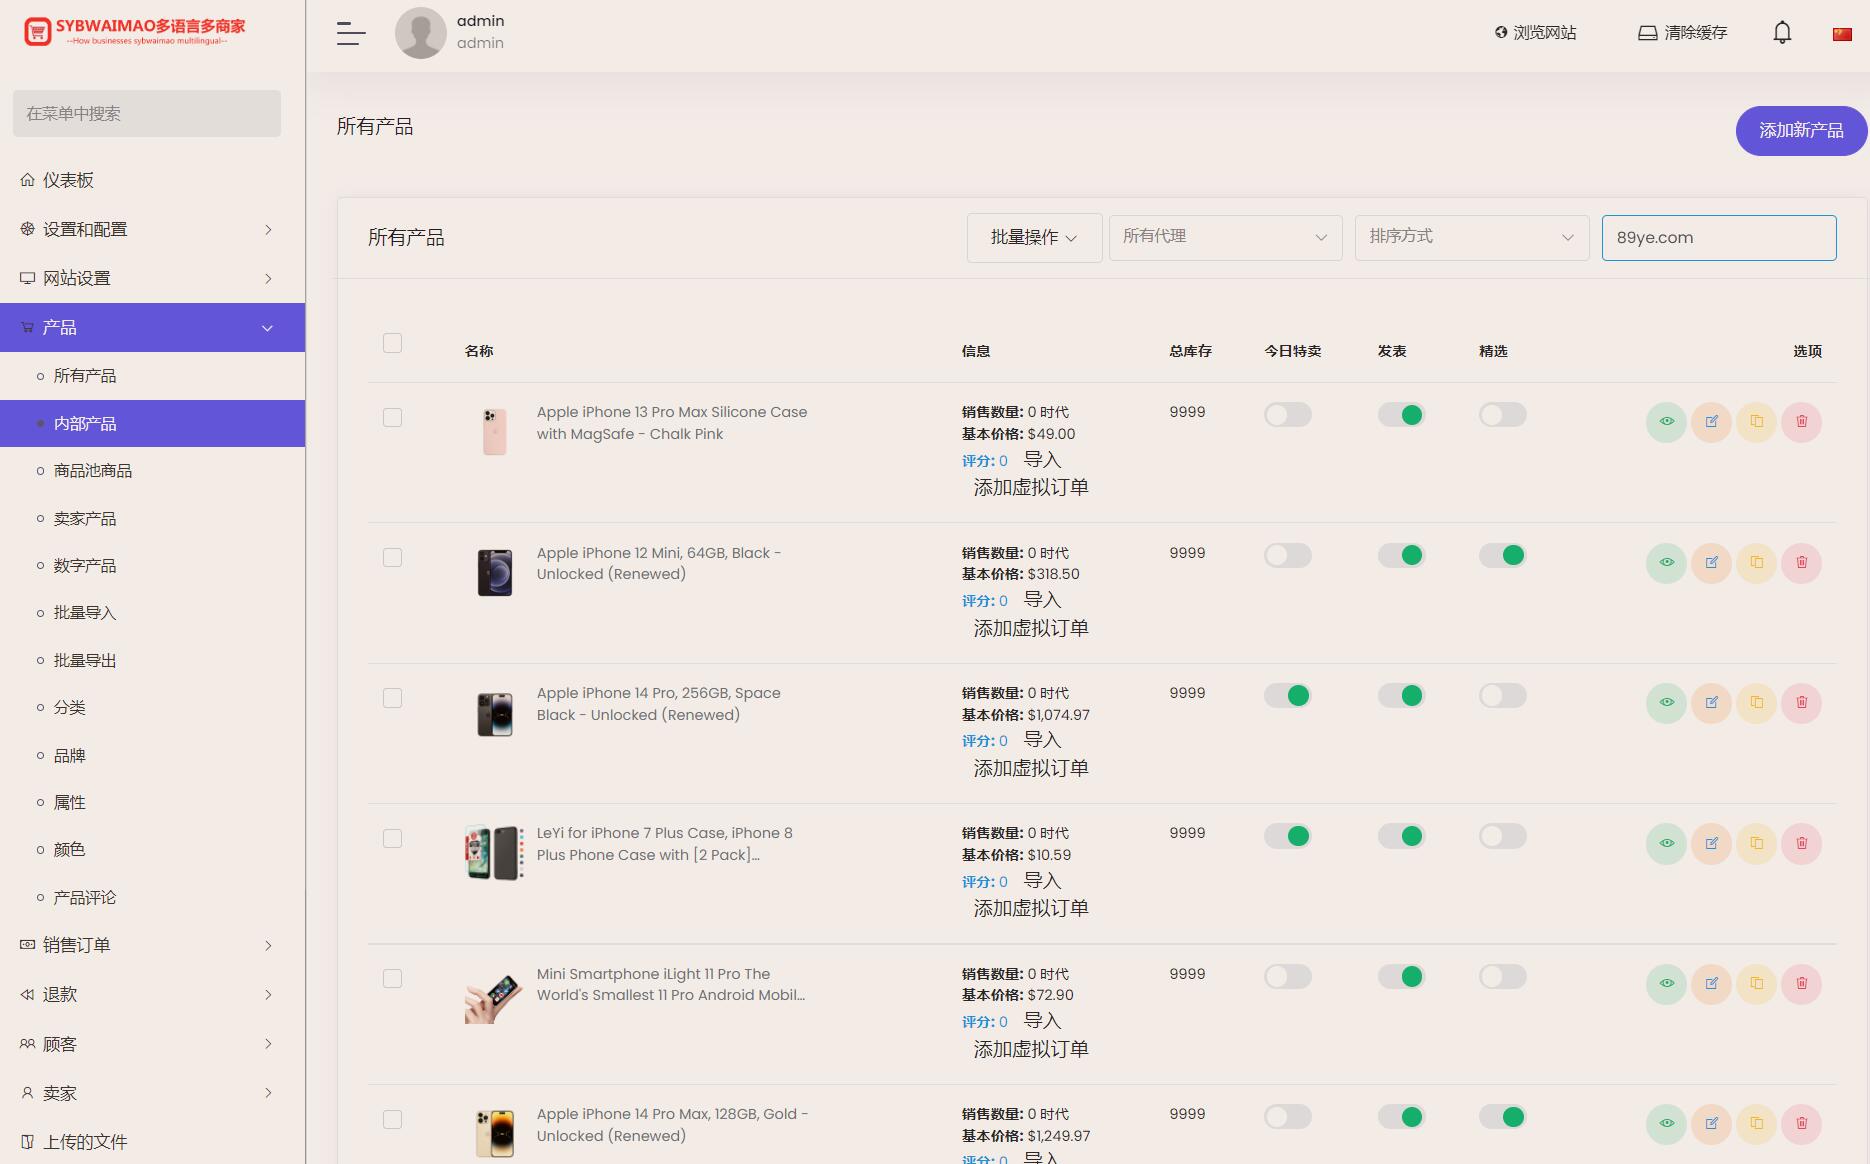View the iPhone 14 Pro 256GB product
Screen dimensions: 1870x1164
click(x=1666, y=703)
